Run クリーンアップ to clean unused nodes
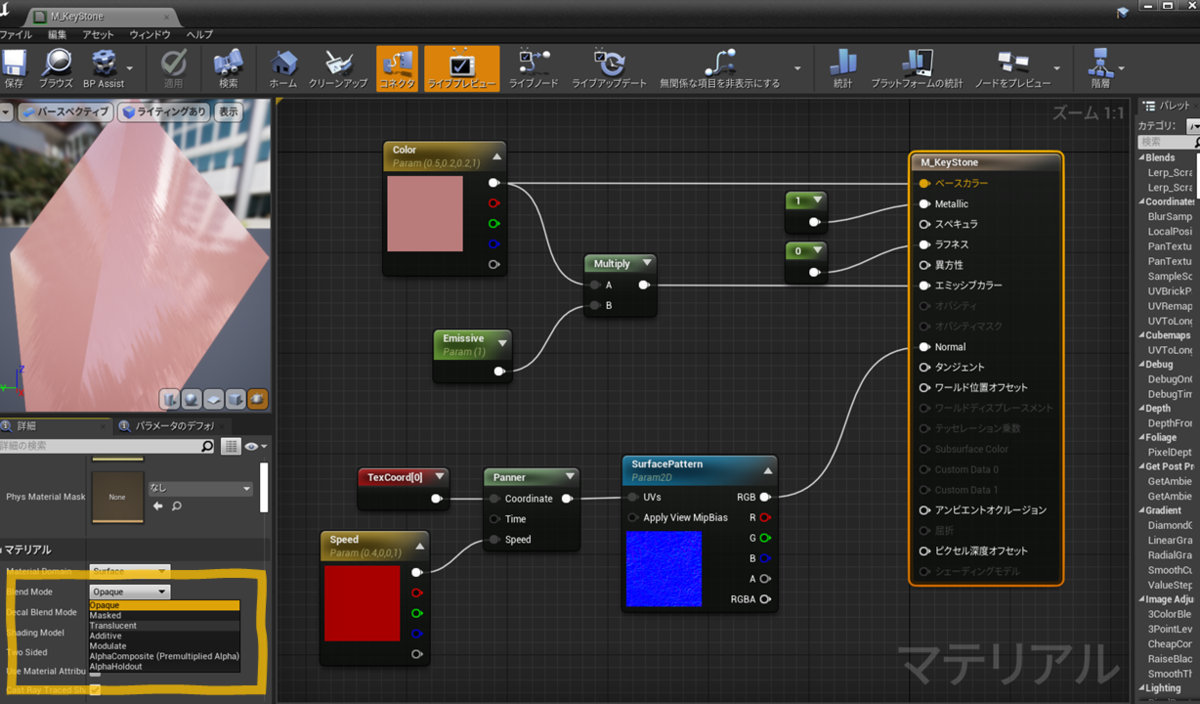Image resolution: width=1200 pixels, height=704 pixels. 338,69
